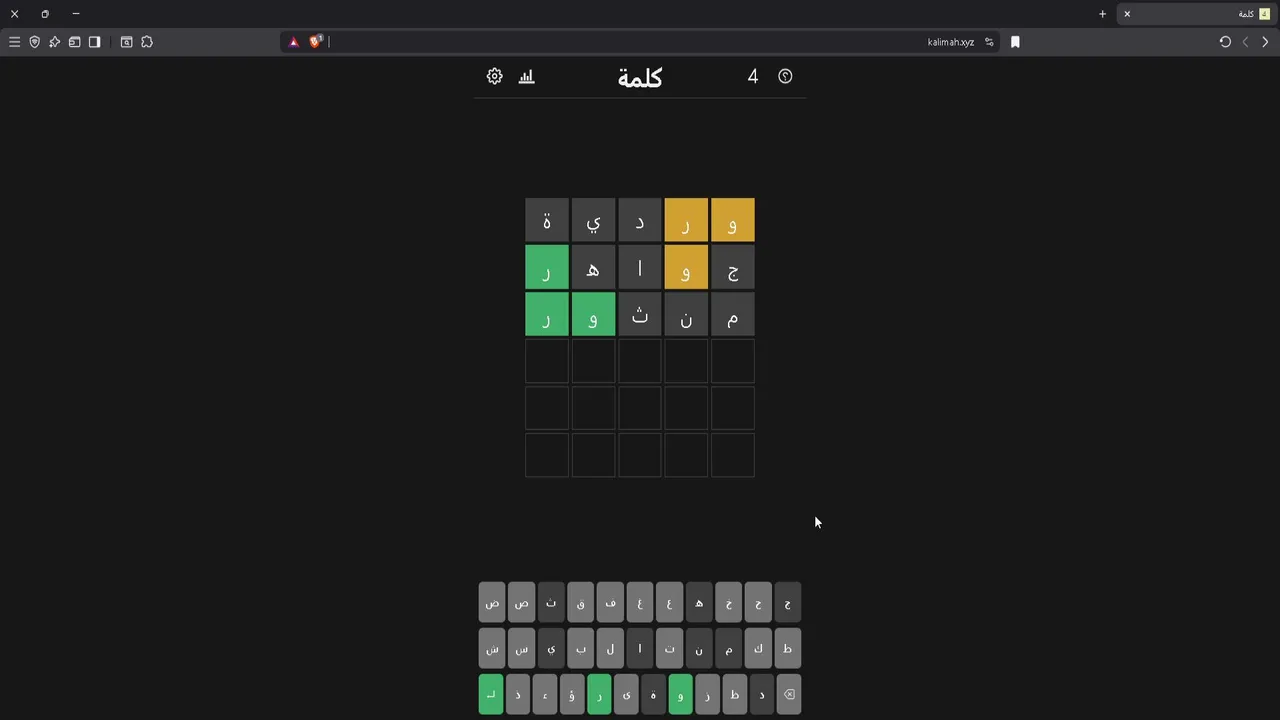
Task: Tap the ت keyboard key
Action: click(x=669, y=649)
